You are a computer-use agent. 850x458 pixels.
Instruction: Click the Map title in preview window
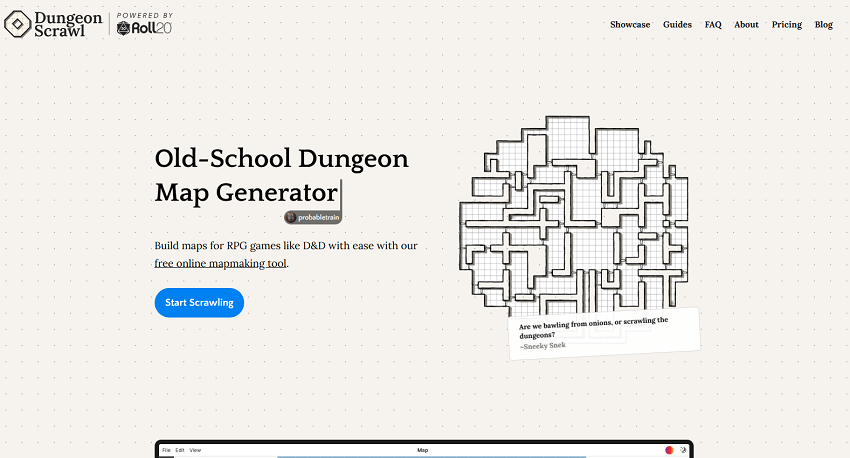point(422,451)
